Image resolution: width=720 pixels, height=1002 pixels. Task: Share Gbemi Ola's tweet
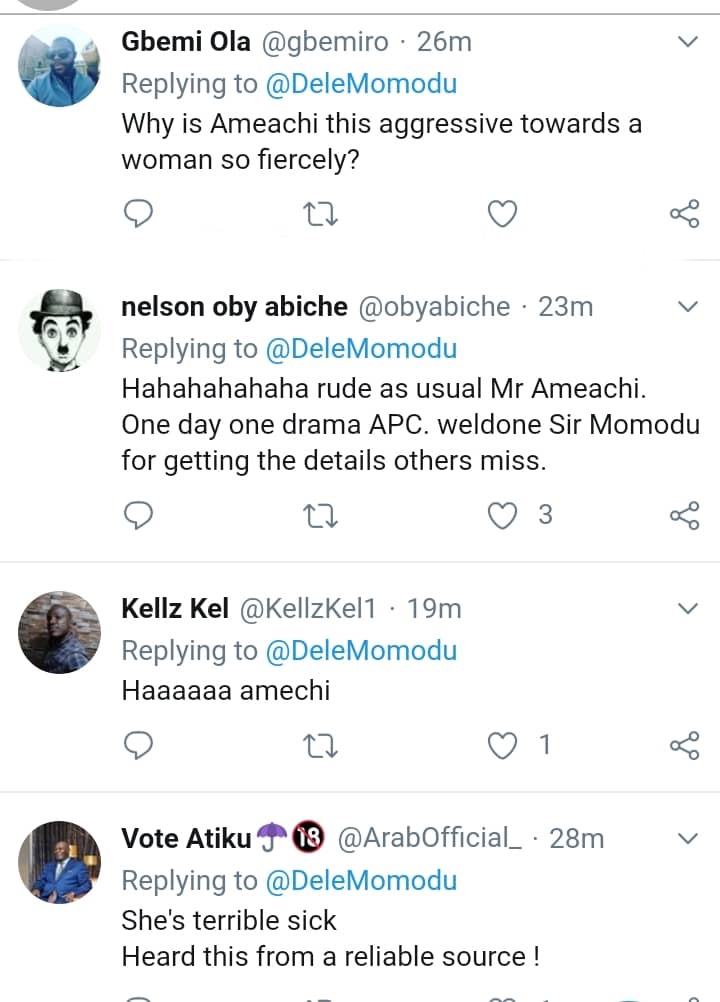click(x=684, y=213)
